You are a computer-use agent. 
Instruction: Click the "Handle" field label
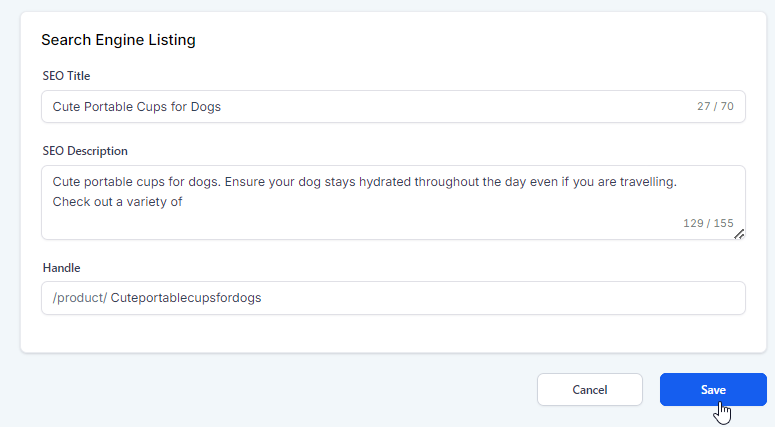[x=59, y=267]
